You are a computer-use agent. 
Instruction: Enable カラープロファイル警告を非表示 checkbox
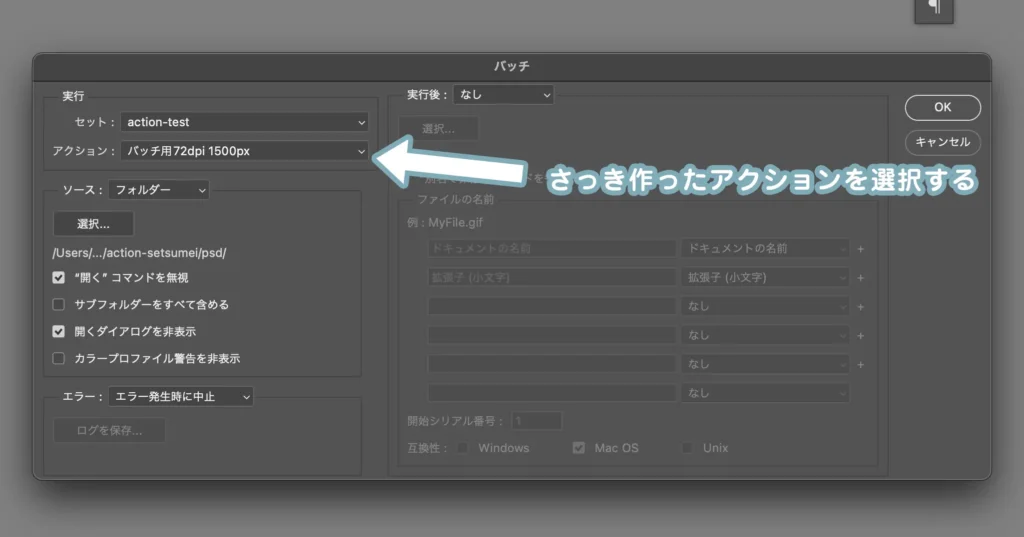(x=59, y=358)
